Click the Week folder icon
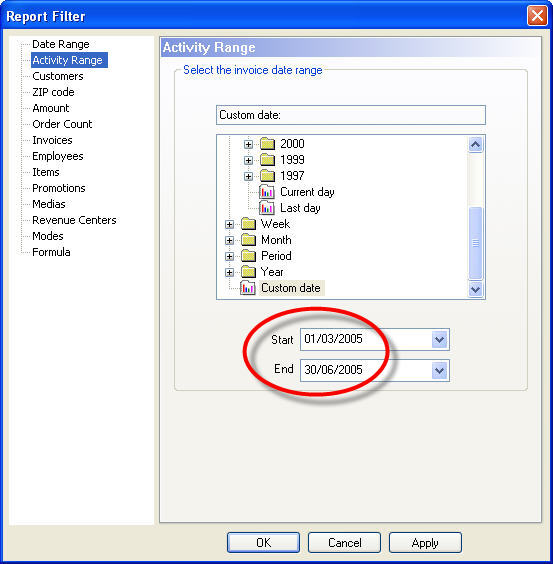Image resolution: width=553 pixels, height=564 pixels. pos(248,224)
